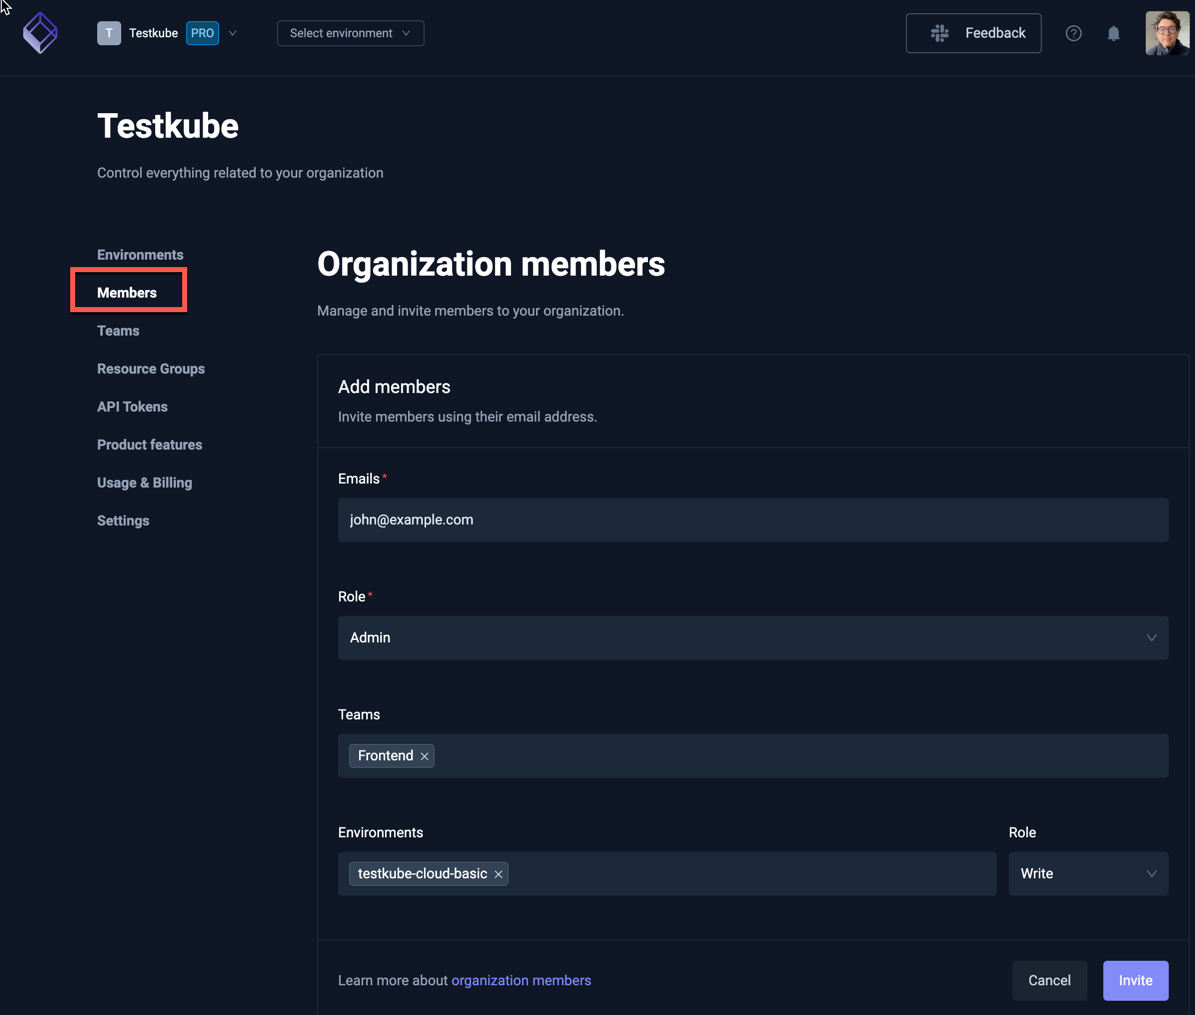The height and width of the screenshot is (1015, 1195).
Task: Remove the Frontend team tag
Action: [425, 756]
